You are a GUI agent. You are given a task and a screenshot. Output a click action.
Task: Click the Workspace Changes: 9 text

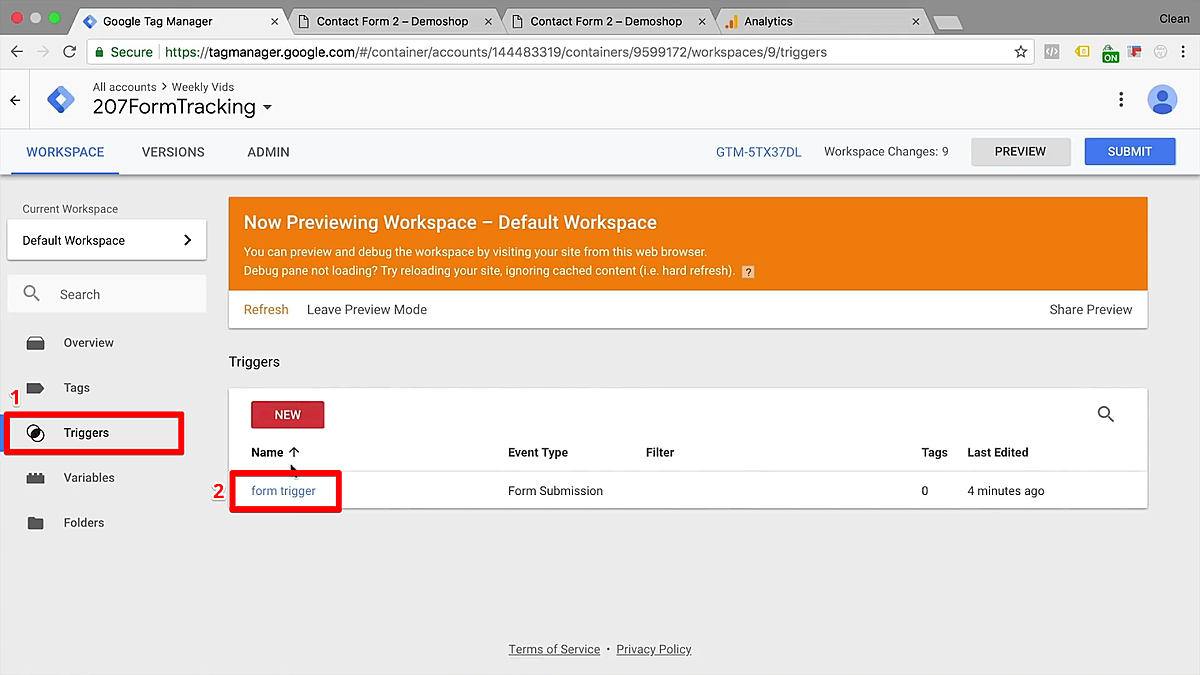886,152
